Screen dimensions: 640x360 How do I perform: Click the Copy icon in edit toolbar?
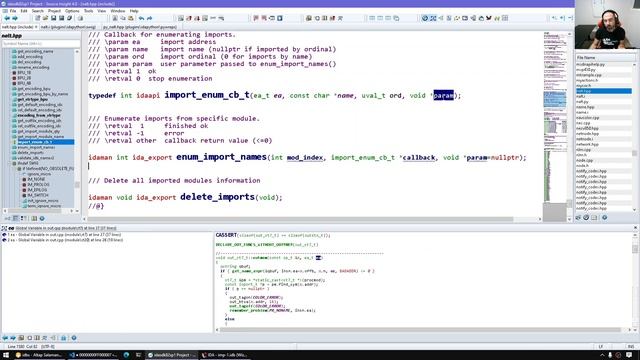tap(123, 18)
